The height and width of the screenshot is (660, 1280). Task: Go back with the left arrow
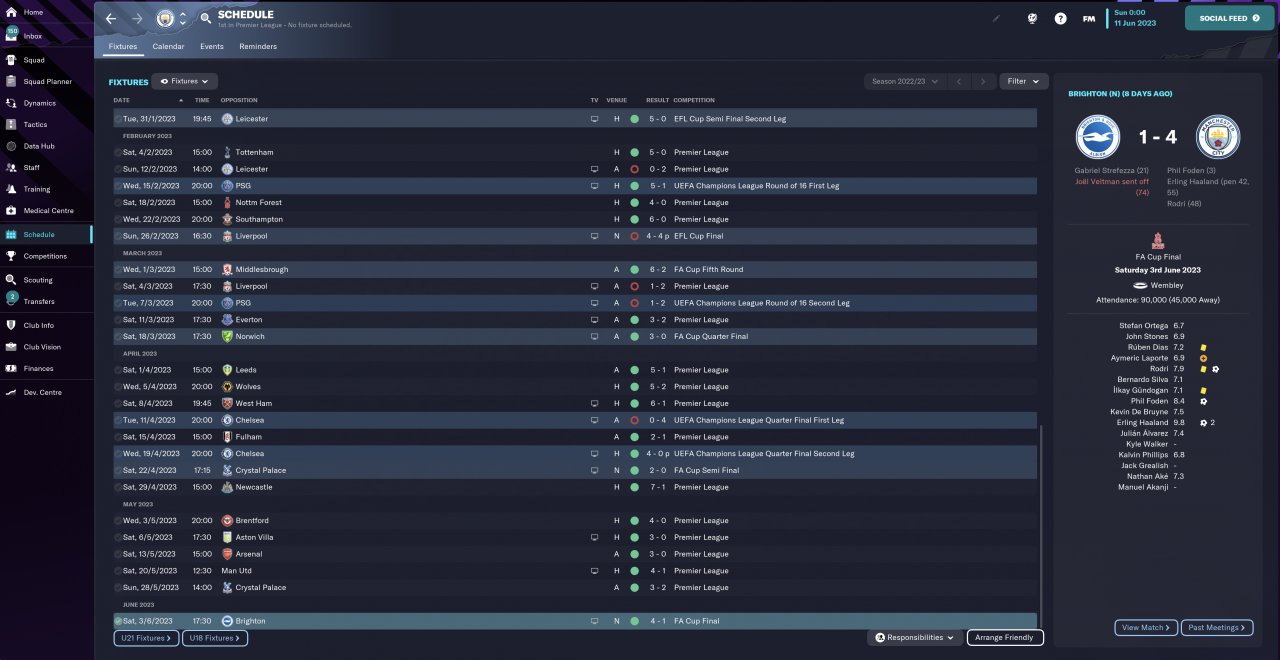(x=111, y=18)
